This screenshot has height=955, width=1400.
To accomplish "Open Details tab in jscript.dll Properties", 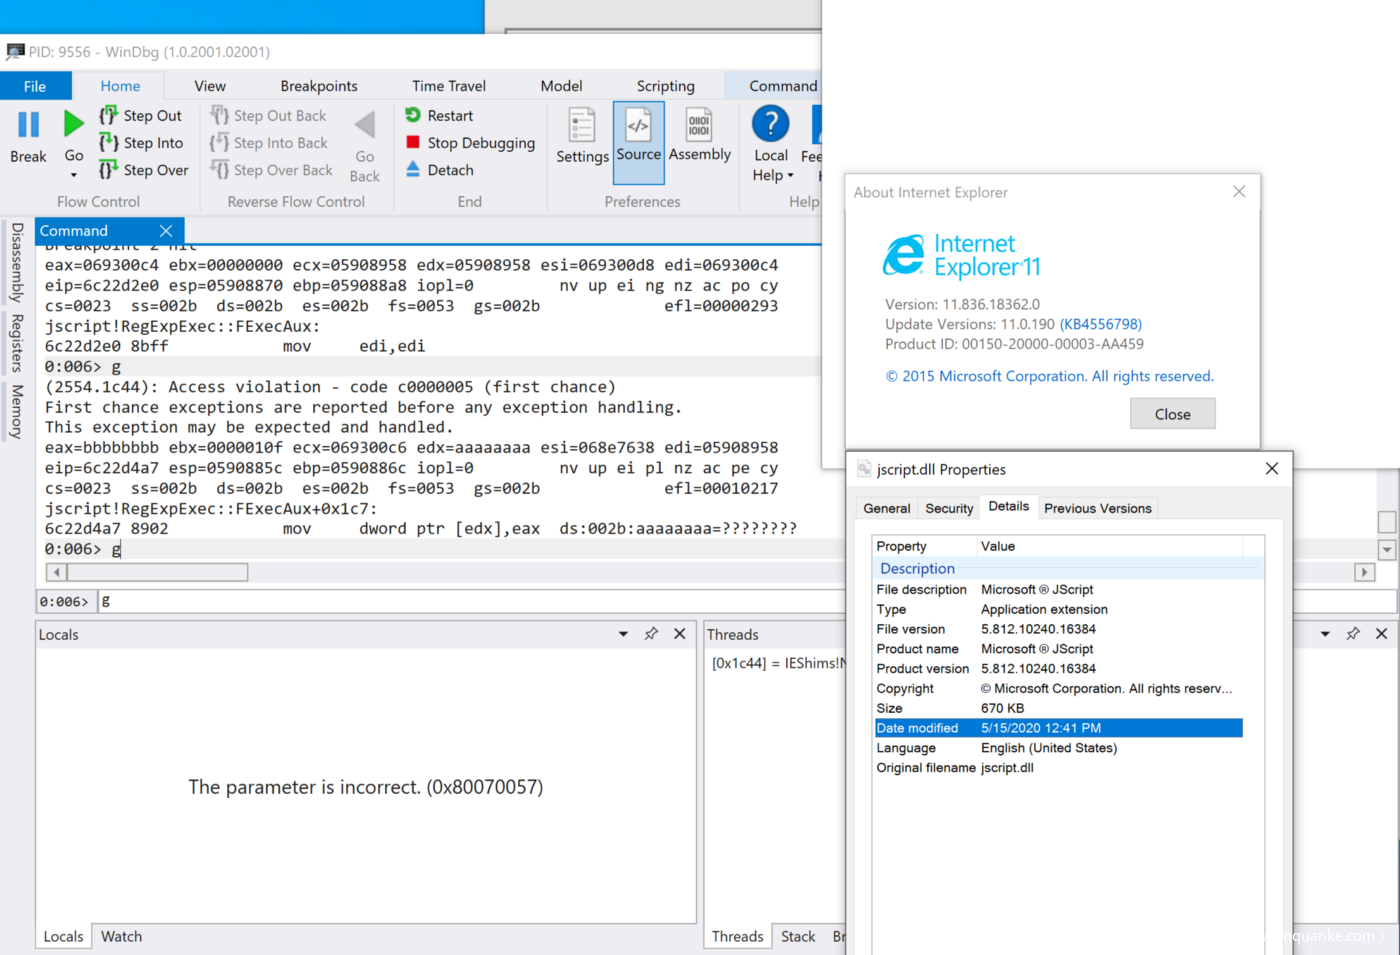I will [x=1009, y=506].
